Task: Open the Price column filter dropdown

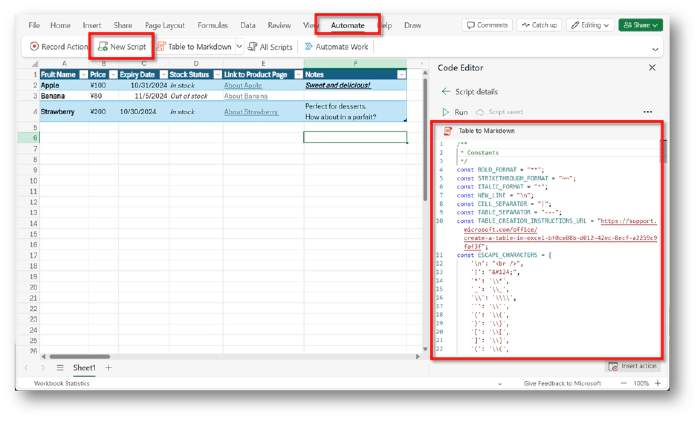Action: tap(113, 74)
